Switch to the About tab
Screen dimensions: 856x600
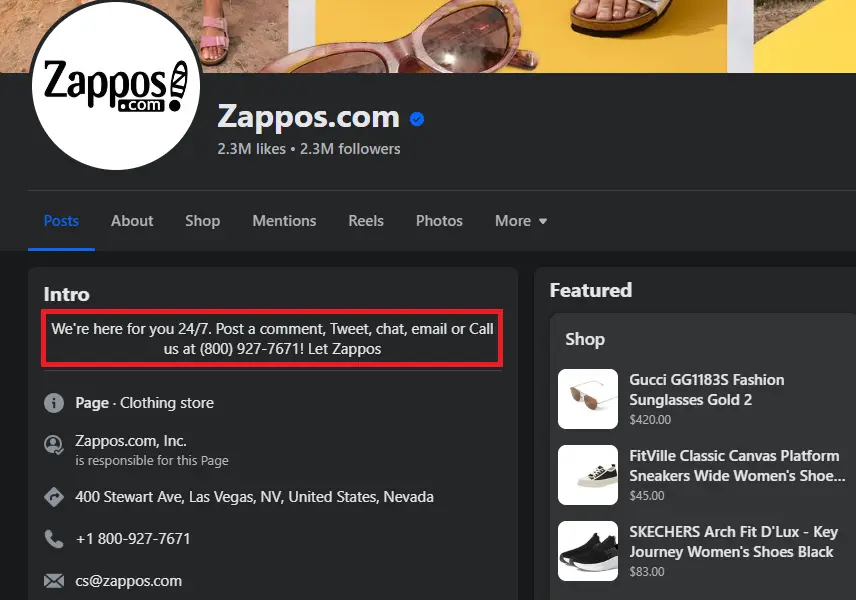click(132, 221)
